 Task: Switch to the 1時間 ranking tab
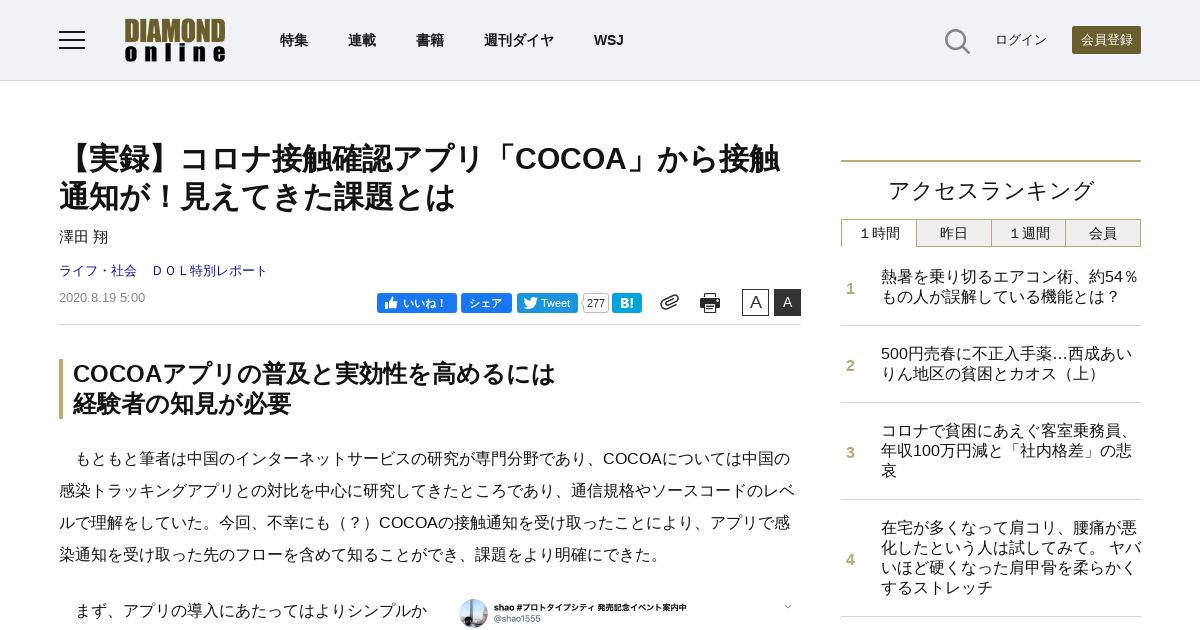pos(879,233)
